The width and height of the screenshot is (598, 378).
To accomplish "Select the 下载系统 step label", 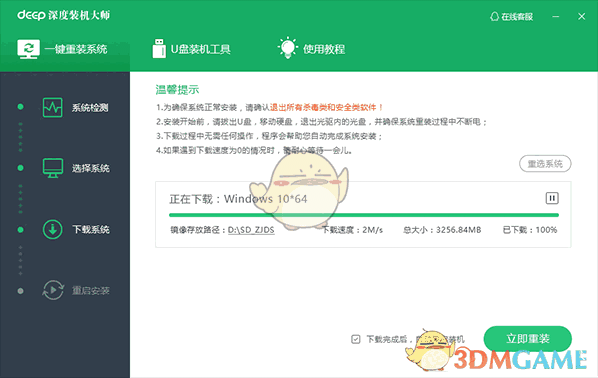I will click(91, 229).
